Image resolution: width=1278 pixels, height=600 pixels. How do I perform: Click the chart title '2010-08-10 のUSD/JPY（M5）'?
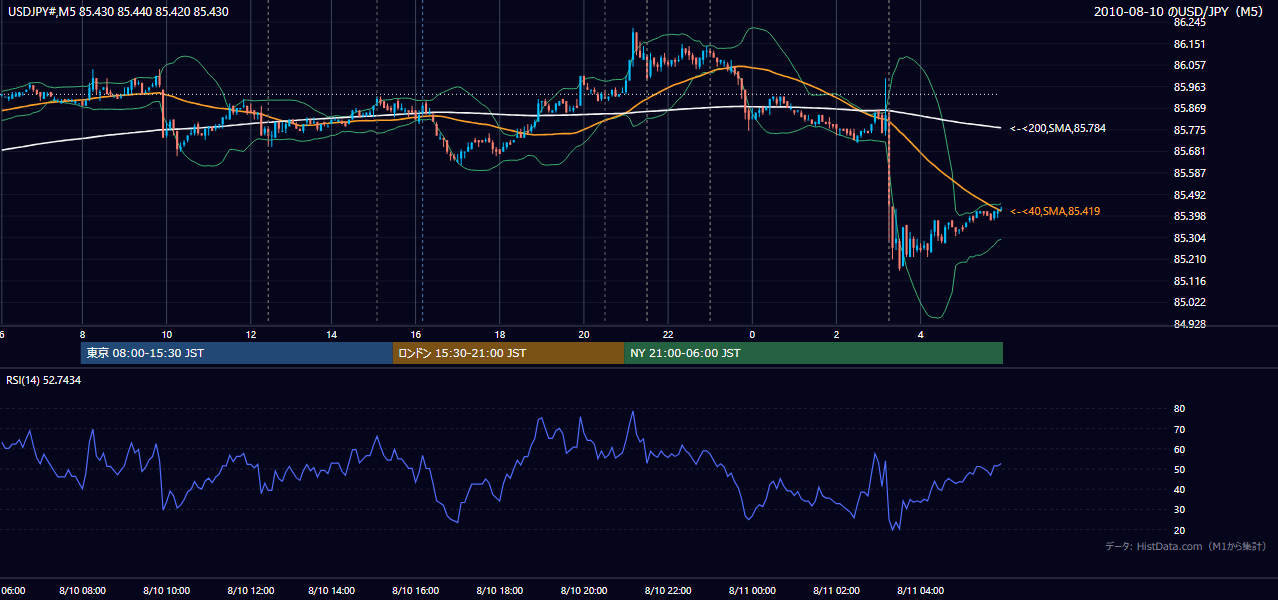tap(1181, 11)
